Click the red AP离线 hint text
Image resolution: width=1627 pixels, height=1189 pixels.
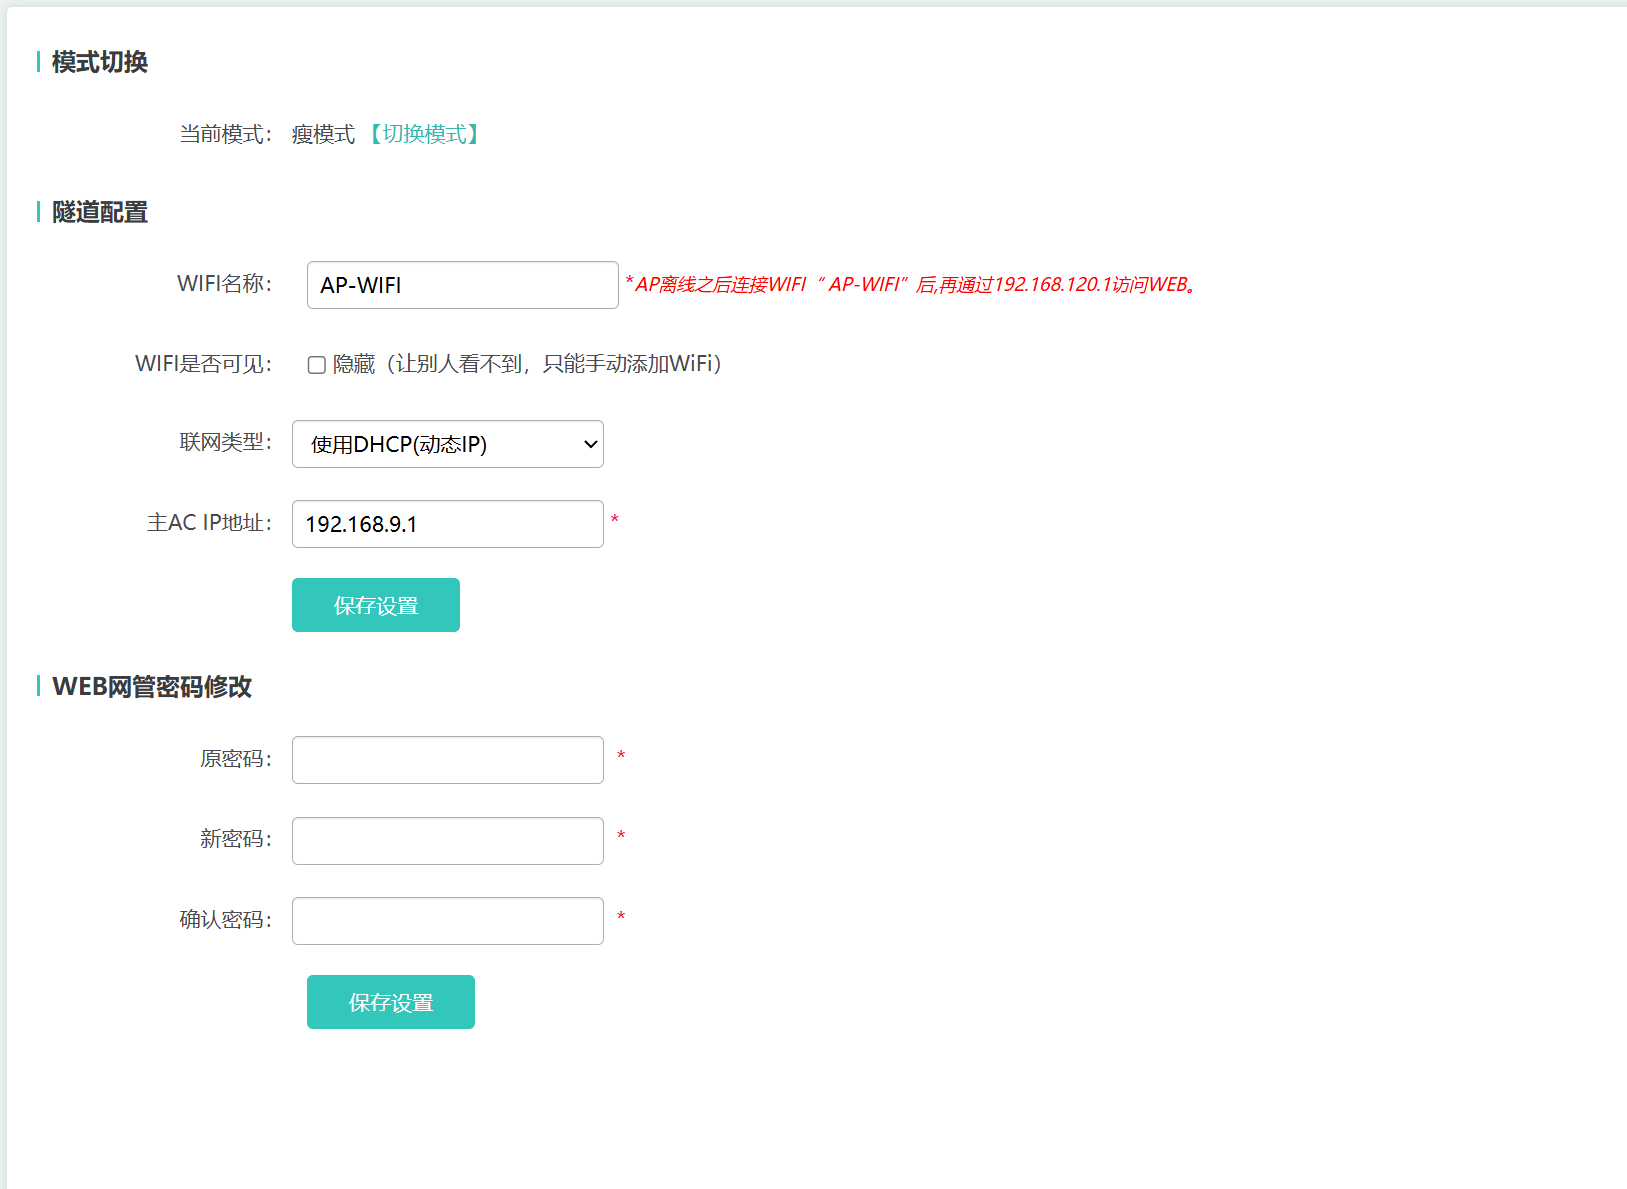912,285
